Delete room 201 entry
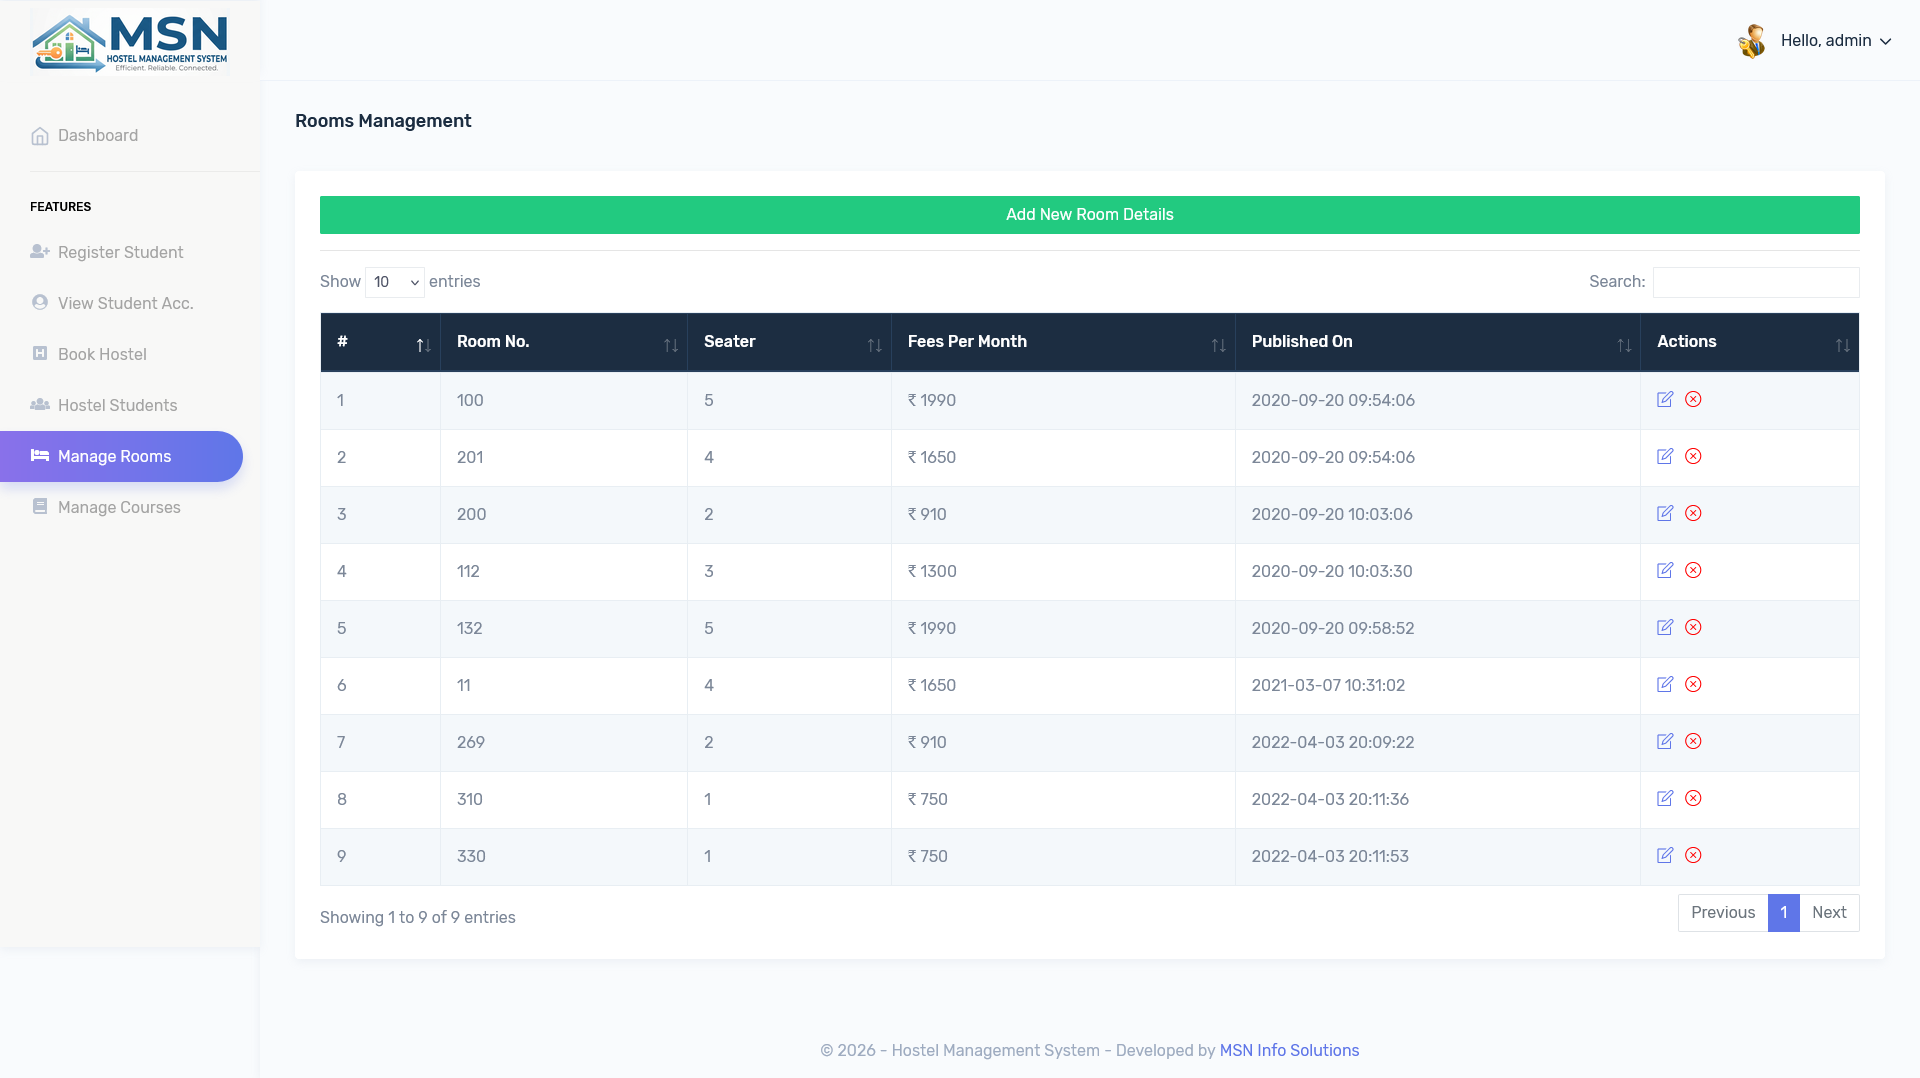Screen dimensions: 1920x1078 tap(1693, 456)
